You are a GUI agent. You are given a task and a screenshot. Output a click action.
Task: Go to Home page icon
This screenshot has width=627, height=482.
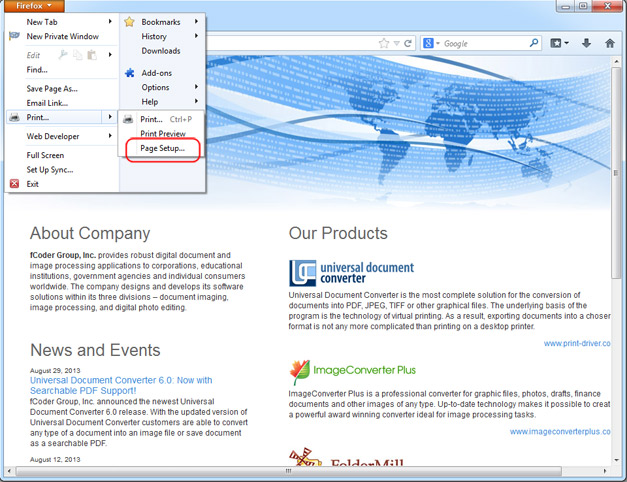point(609,43)
